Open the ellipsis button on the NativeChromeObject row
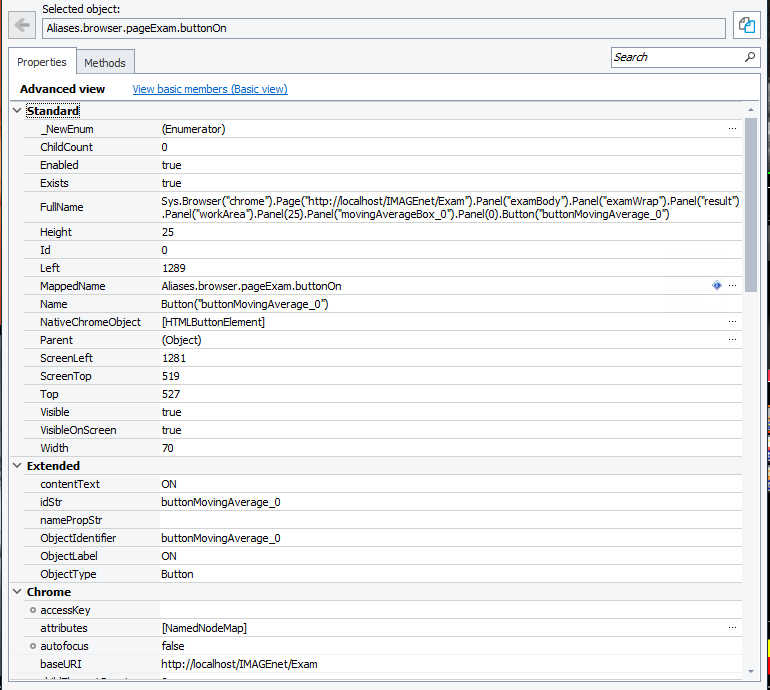This screenshot has height=690, width=770. coord(732,322)
